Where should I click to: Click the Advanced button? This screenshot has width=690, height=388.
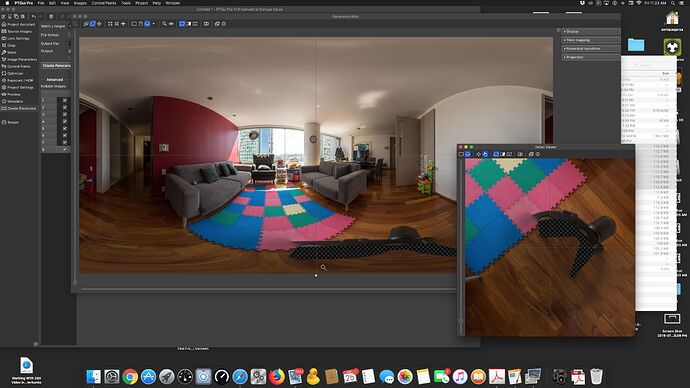pos(55,80)
